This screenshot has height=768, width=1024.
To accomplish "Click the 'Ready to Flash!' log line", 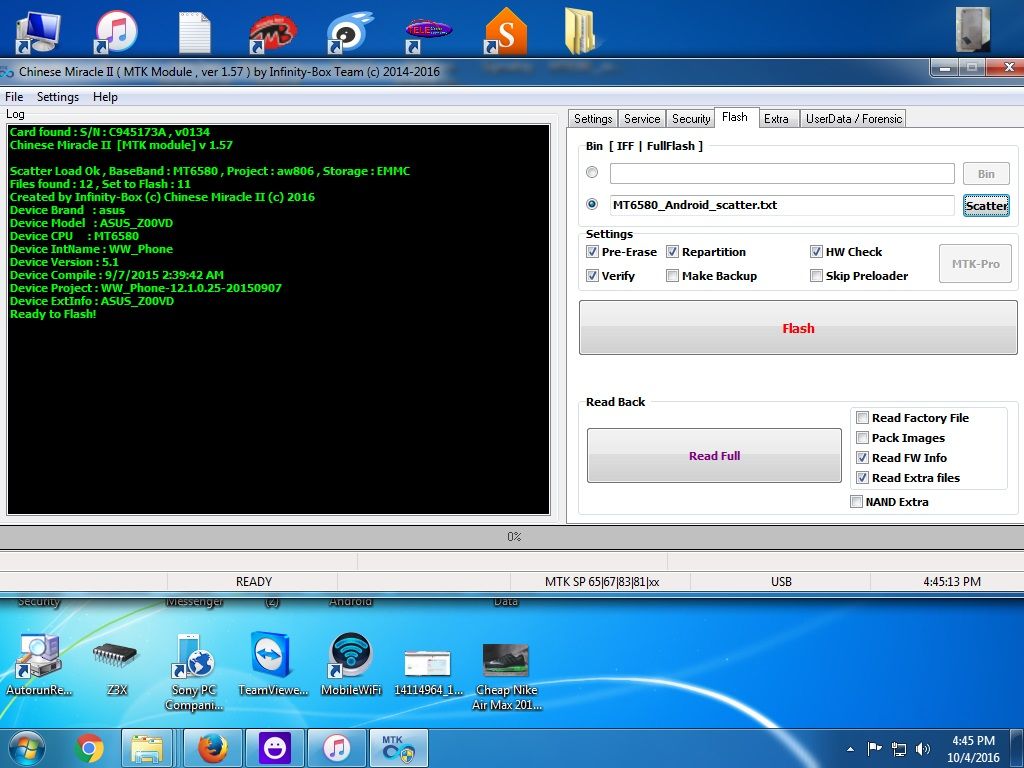I will tap(53, 314).
